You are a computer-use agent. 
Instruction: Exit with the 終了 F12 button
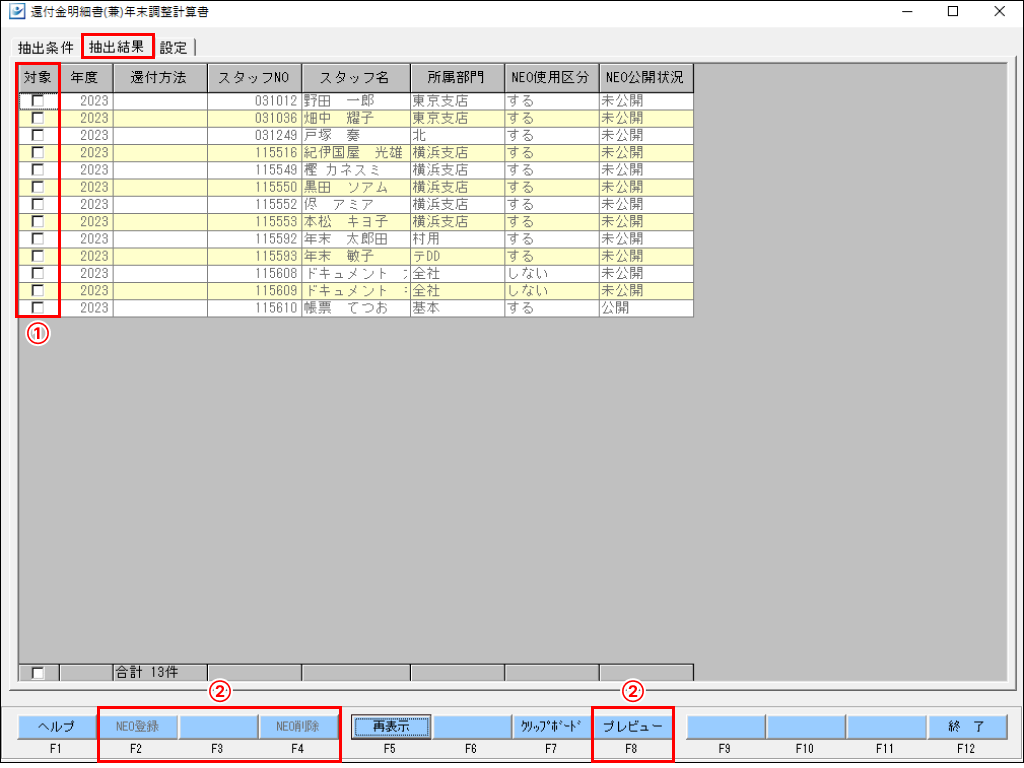[967, 726]
